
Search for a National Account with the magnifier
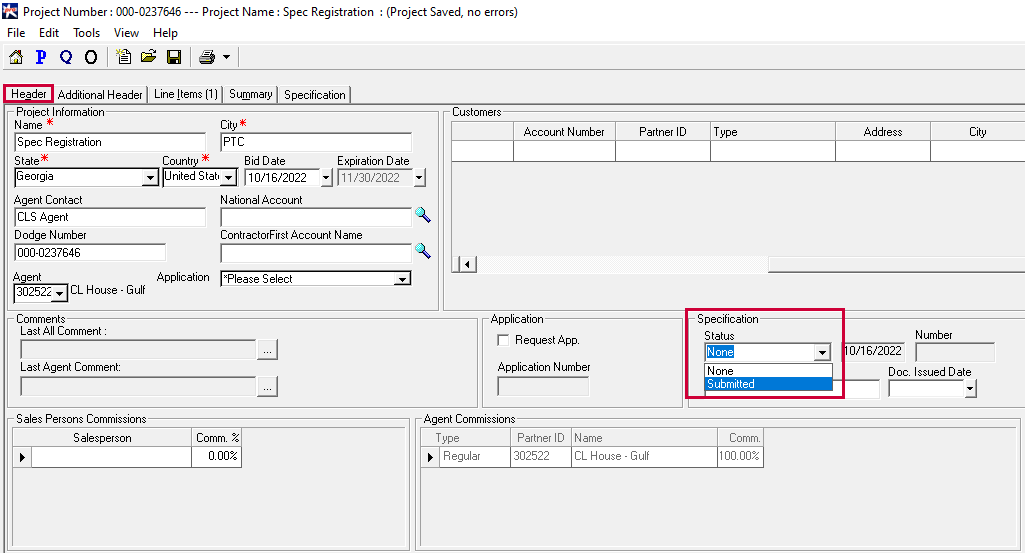click(x=423, y=215)
